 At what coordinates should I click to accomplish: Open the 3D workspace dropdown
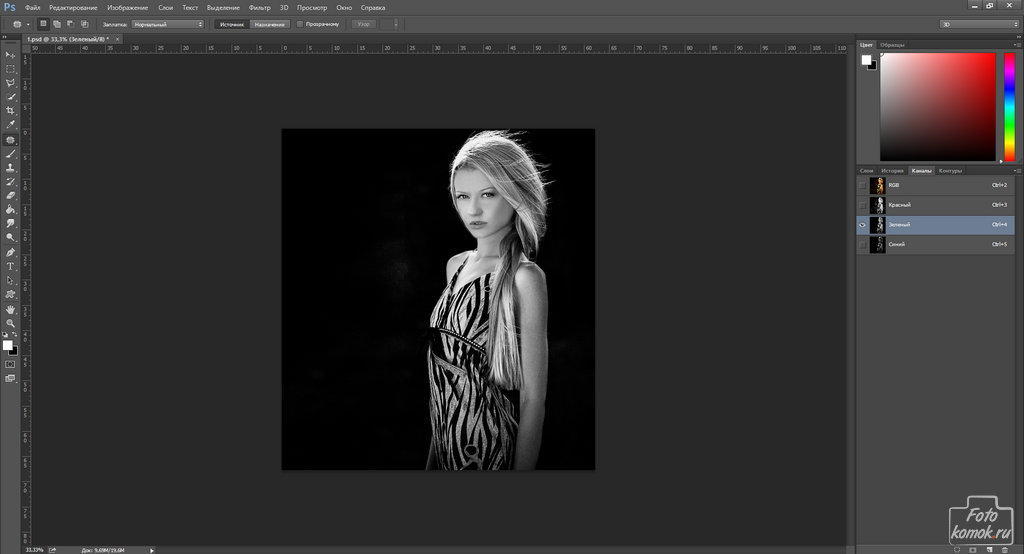click(979, 24)
